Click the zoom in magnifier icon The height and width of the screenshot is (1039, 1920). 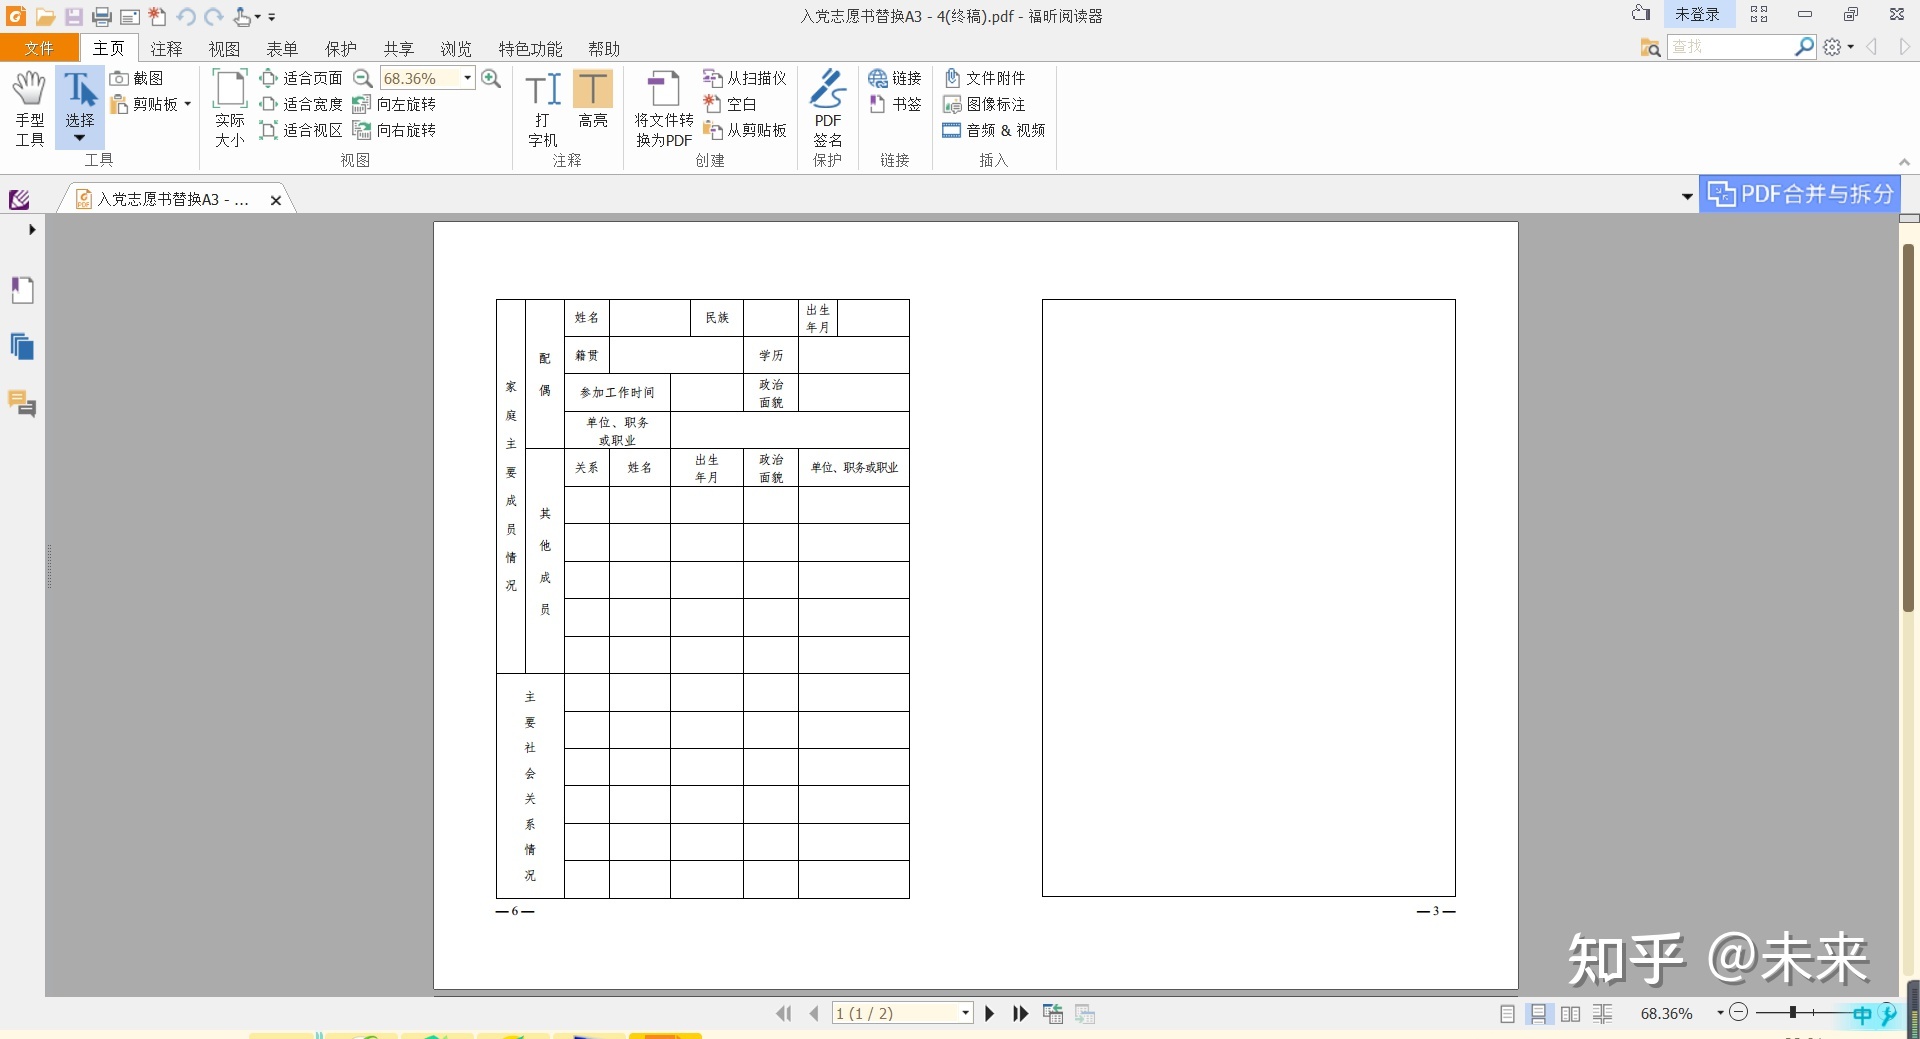[x=491, y=78]
